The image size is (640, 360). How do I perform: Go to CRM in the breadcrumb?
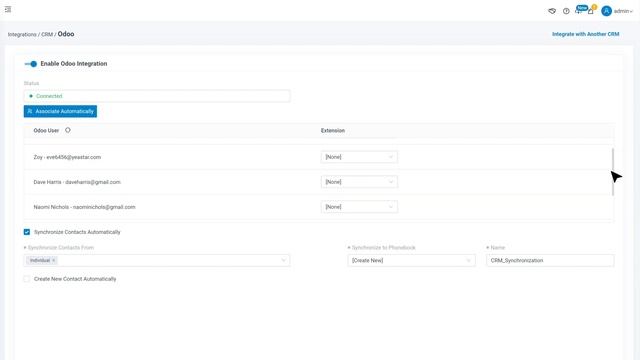tap(47, 35)
